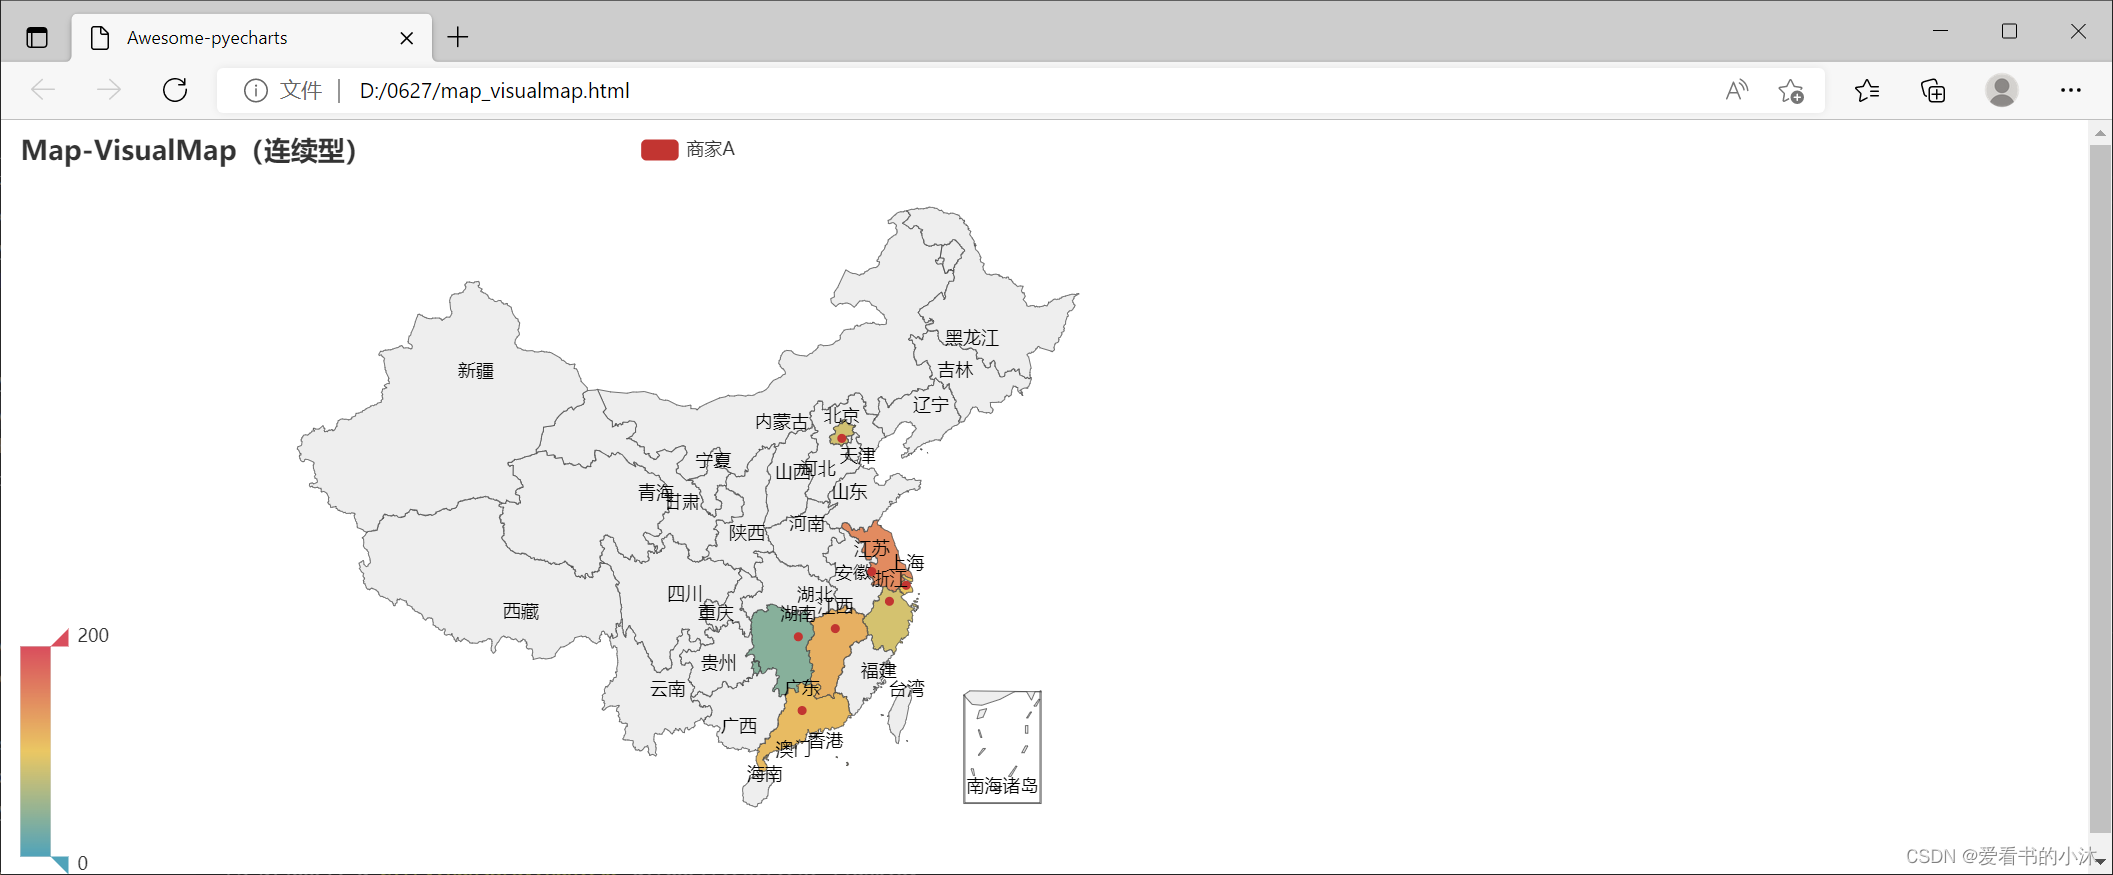Click the 云南 province label
The image size is (2113, 875).
(x=668, y=689)
